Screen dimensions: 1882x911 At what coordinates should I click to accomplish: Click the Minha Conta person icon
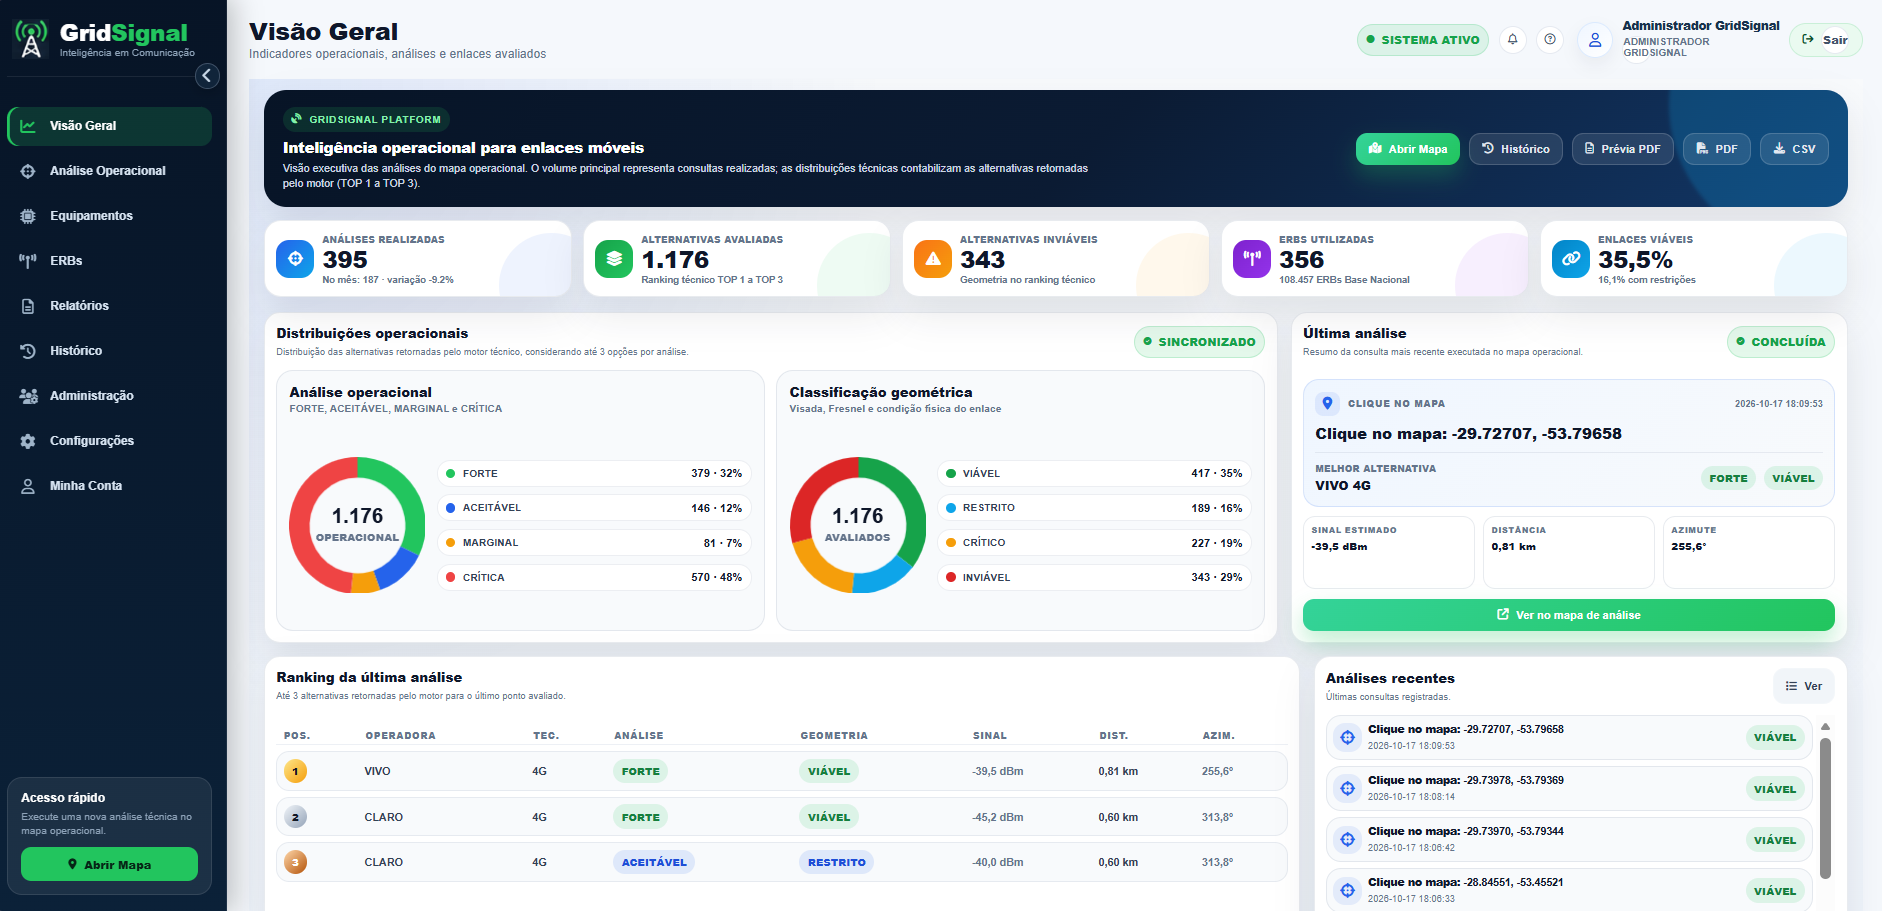(x=28, y=486)
